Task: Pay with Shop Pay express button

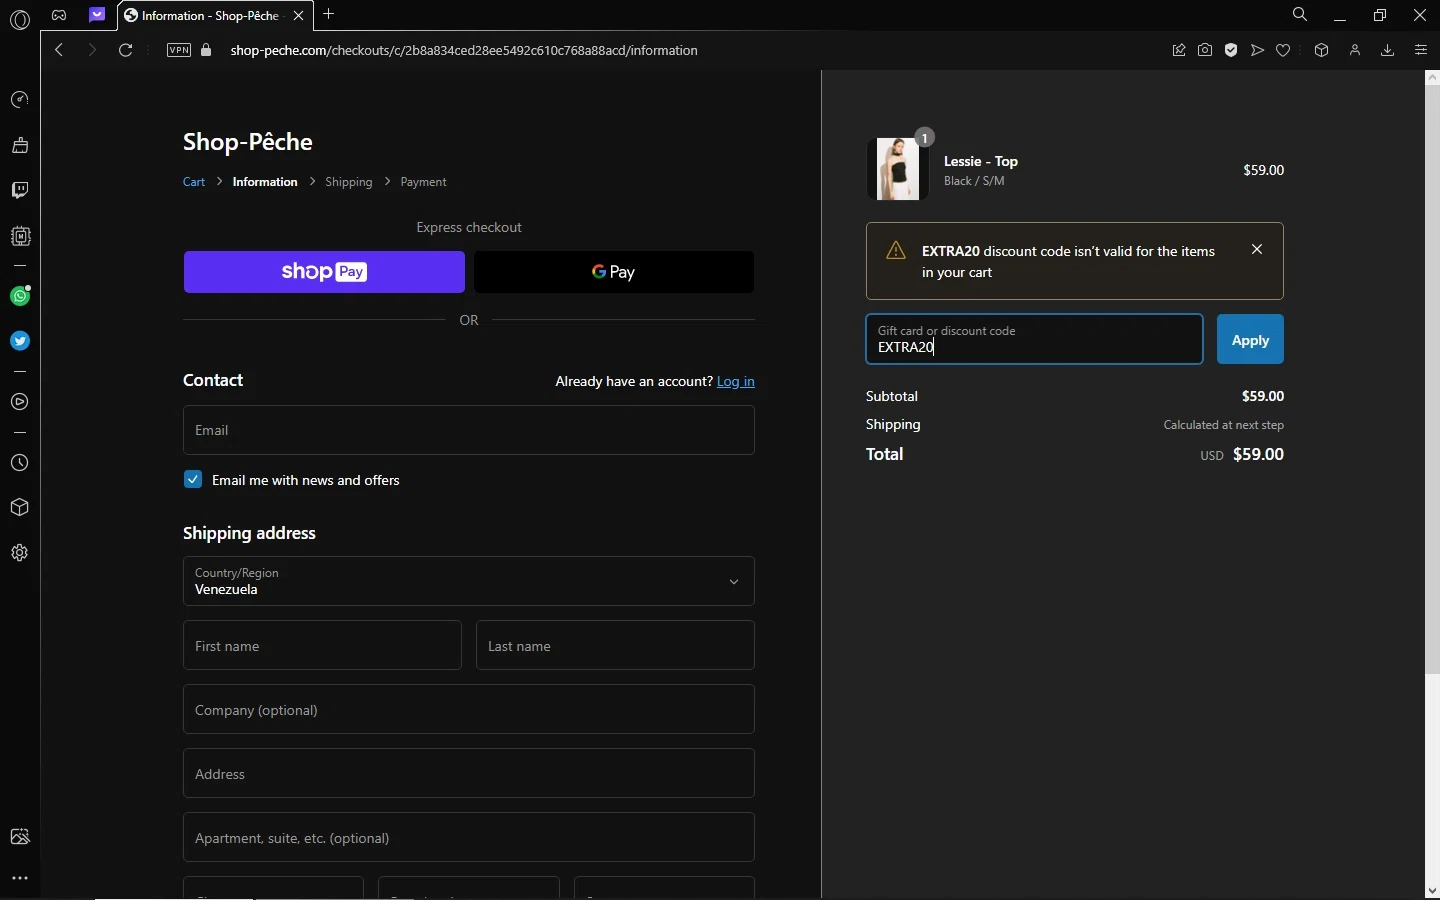Action: coord(324,272)
